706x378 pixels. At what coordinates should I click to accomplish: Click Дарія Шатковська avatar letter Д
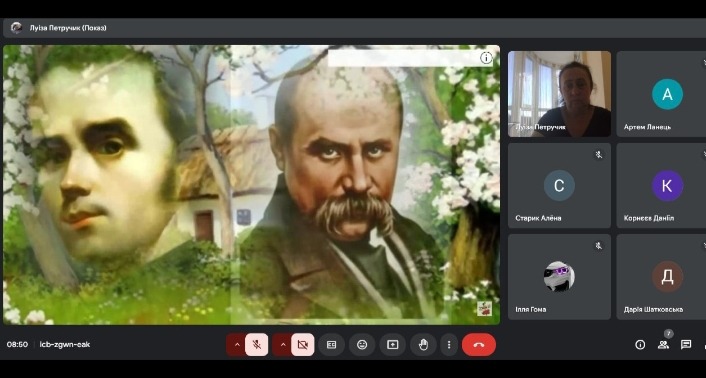coord(667,276)
